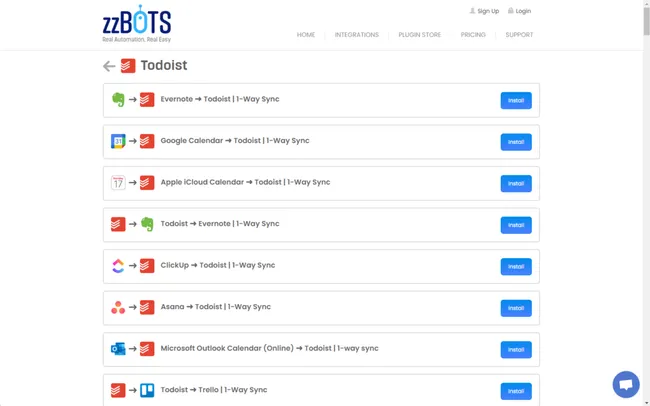Image resolution: width=650 pixels, height=406 pixels.
Task: Open the chat bubble widget
Action: [626, 384]
